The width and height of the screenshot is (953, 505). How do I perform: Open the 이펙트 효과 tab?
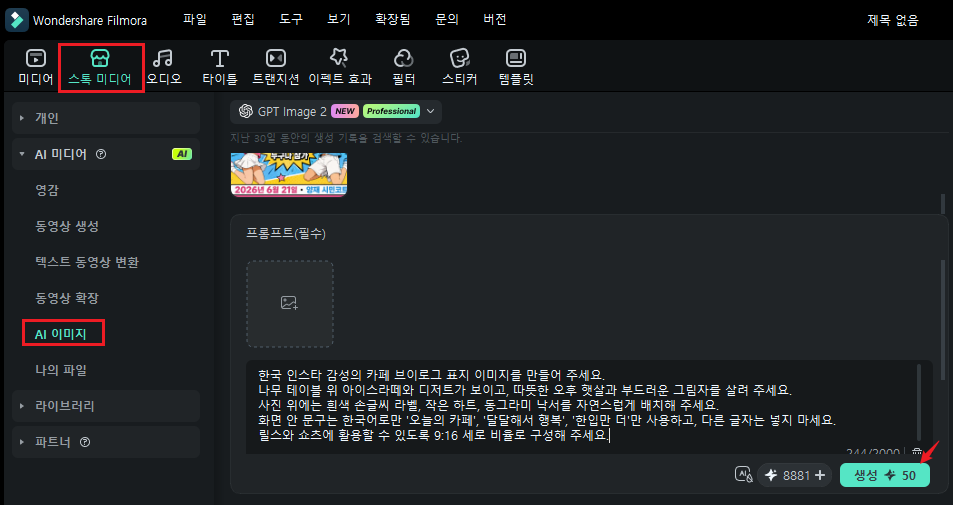click(x=340, y=67)
